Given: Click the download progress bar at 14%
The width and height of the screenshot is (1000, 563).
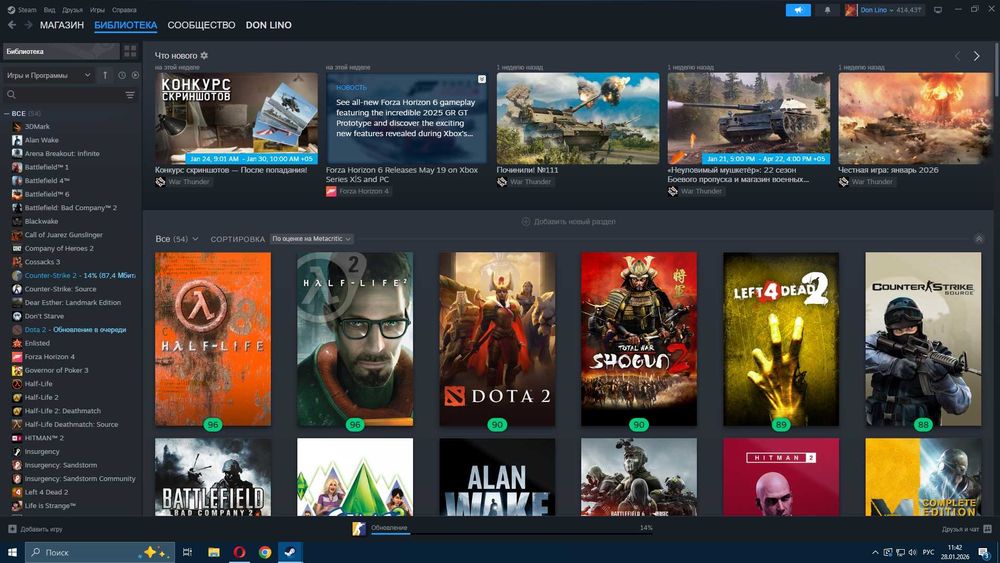Looking at the screenshot, I should pos(511,533).
